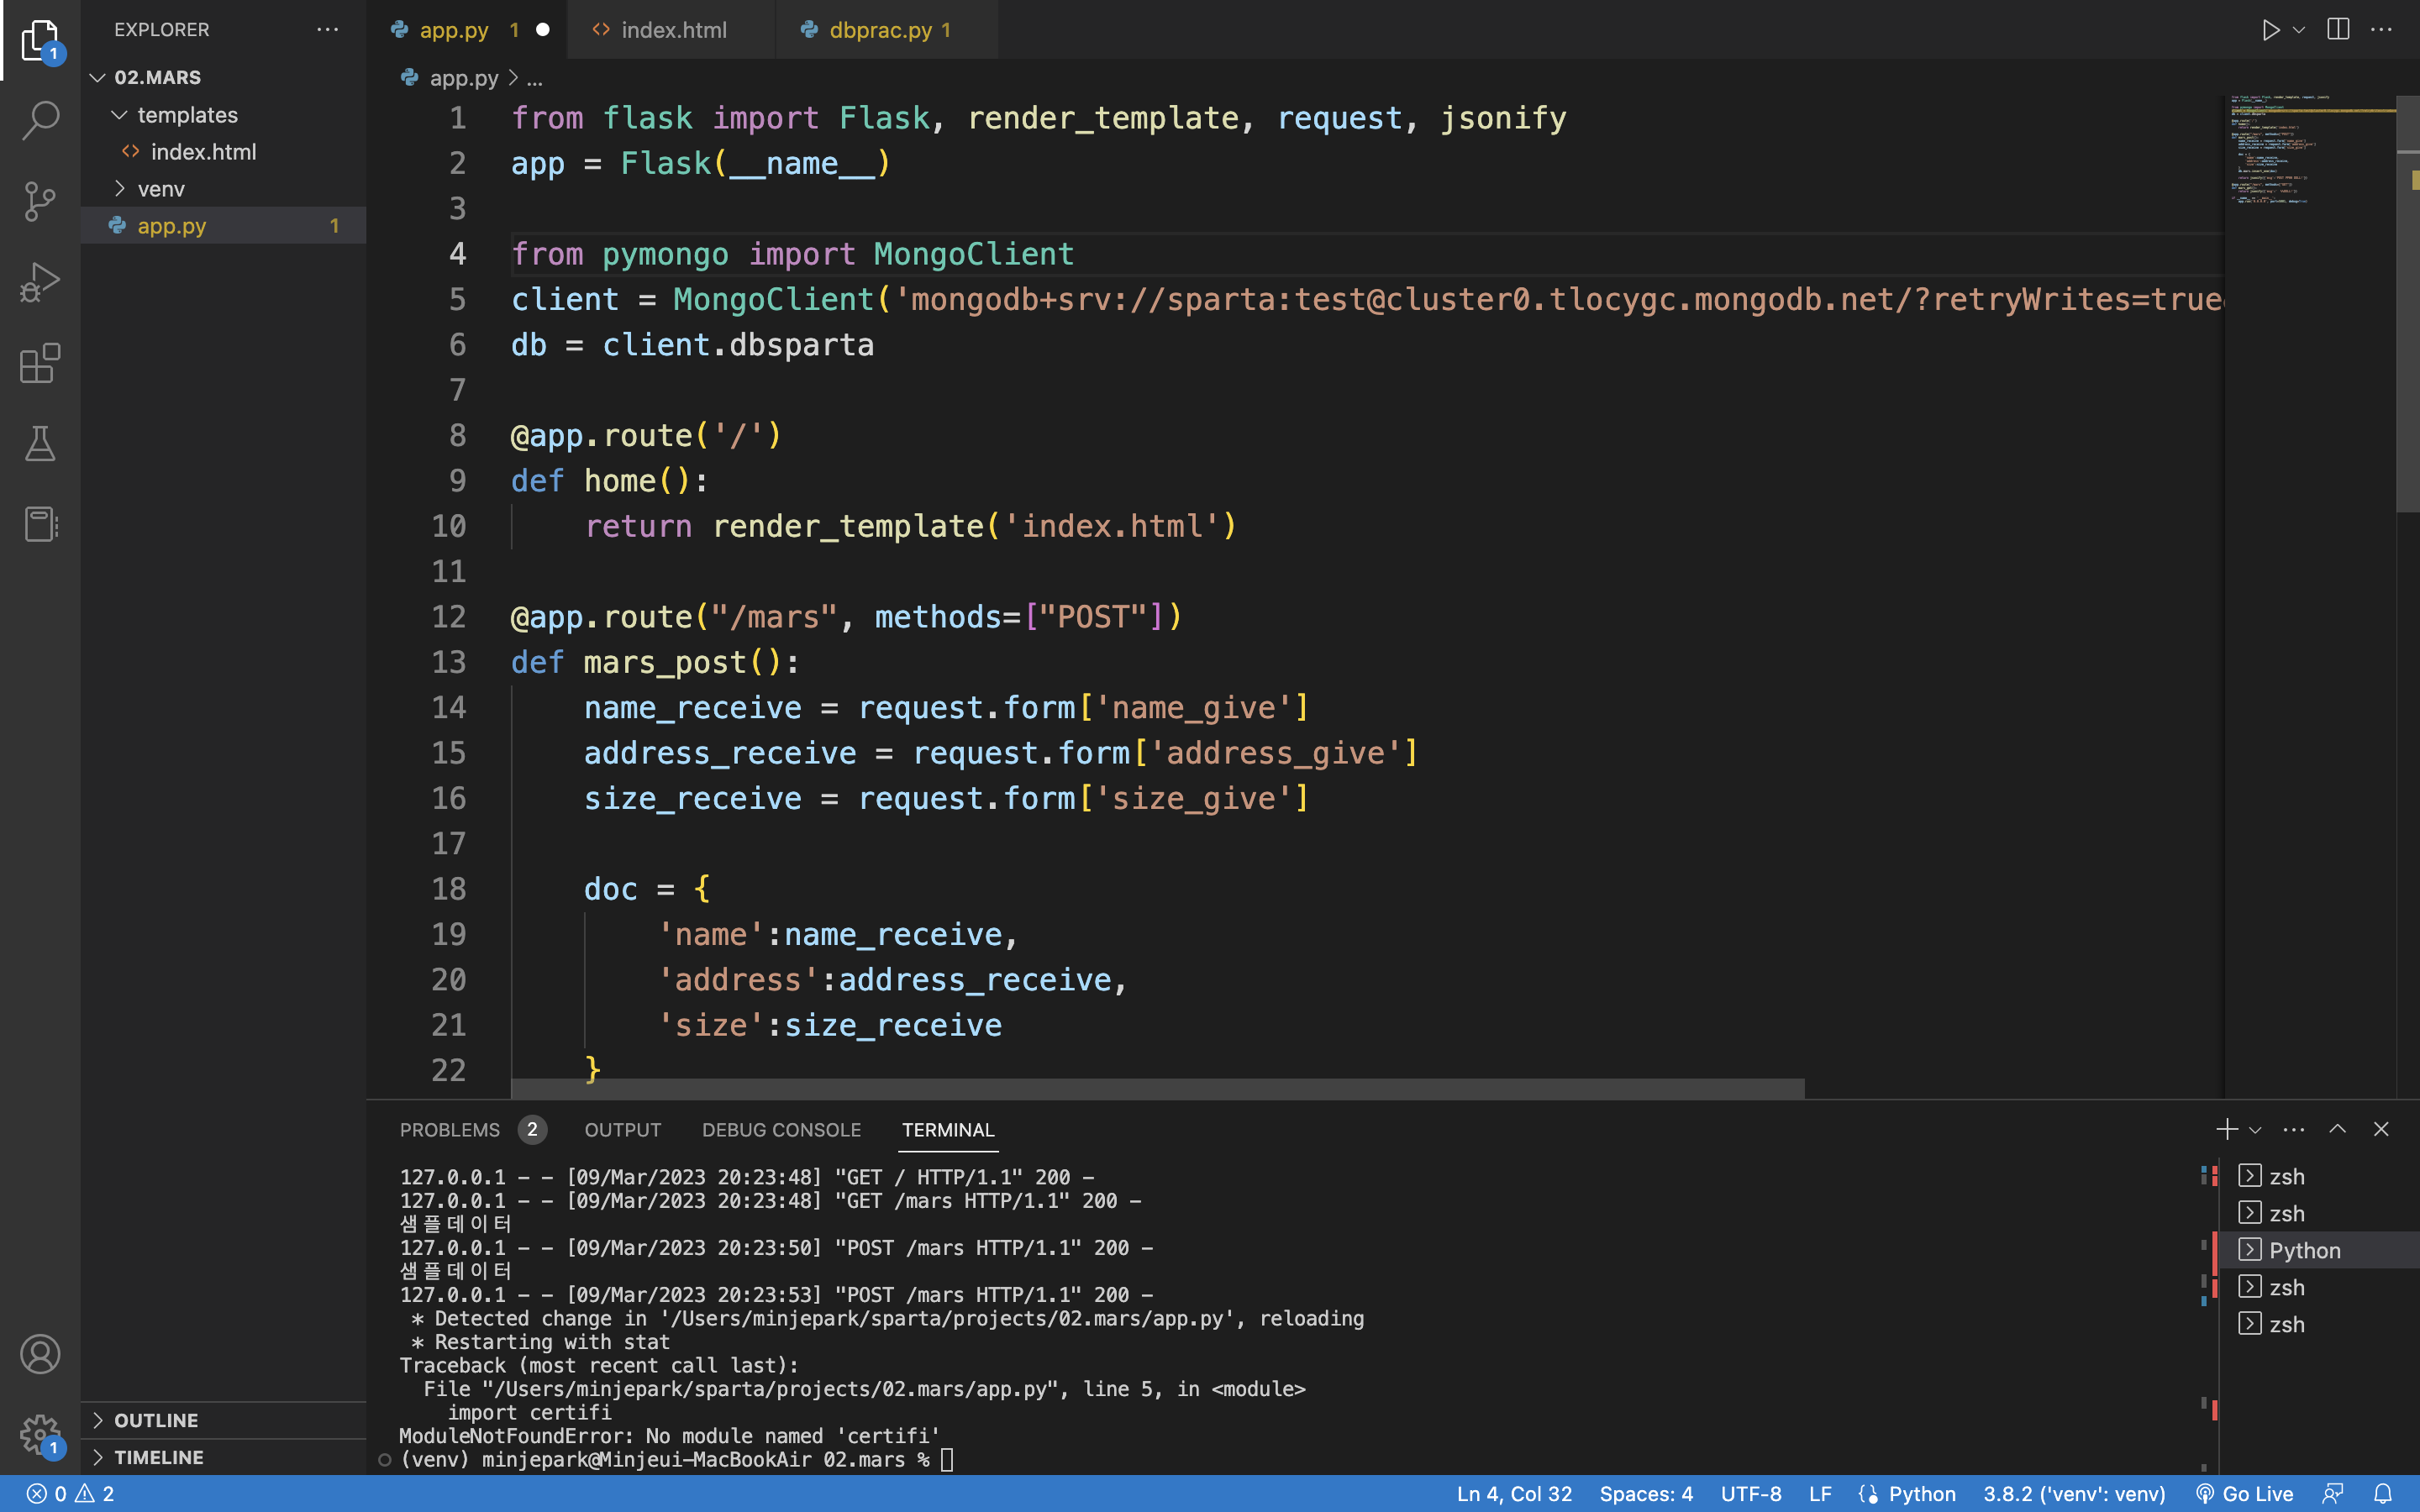Image resolution: width=2420 pixels, height=1512 pixels.
Task: Click Ln 4, Col 32 in status bar
Action: click(1514, 1494)
